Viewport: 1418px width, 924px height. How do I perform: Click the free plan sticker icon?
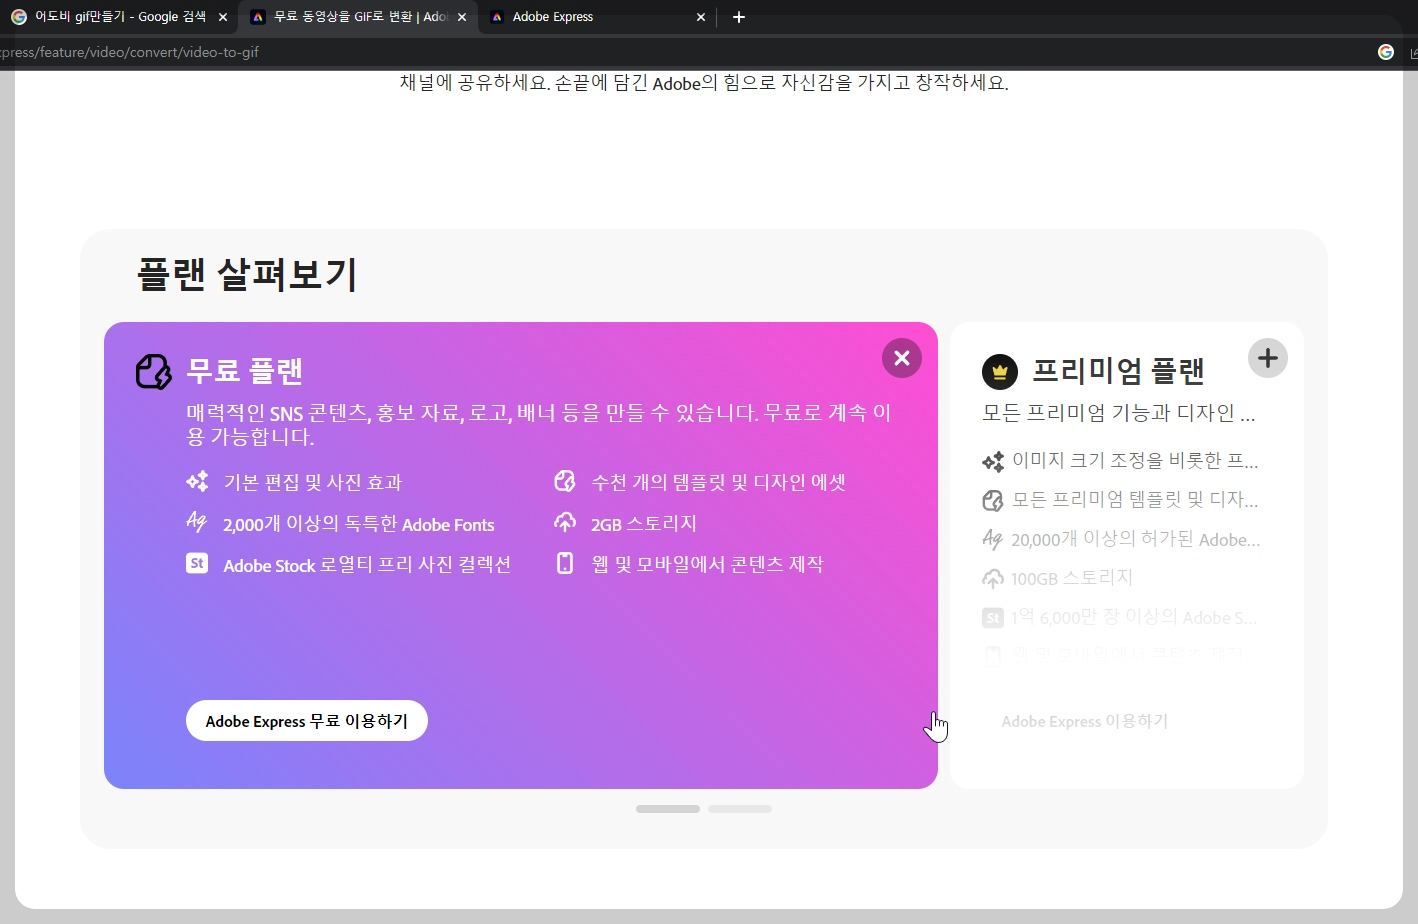point(153,371)
